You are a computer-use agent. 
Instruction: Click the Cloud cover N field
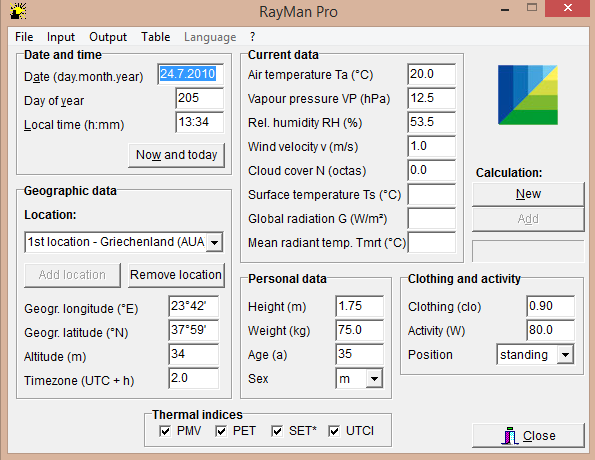coord(431,170)
